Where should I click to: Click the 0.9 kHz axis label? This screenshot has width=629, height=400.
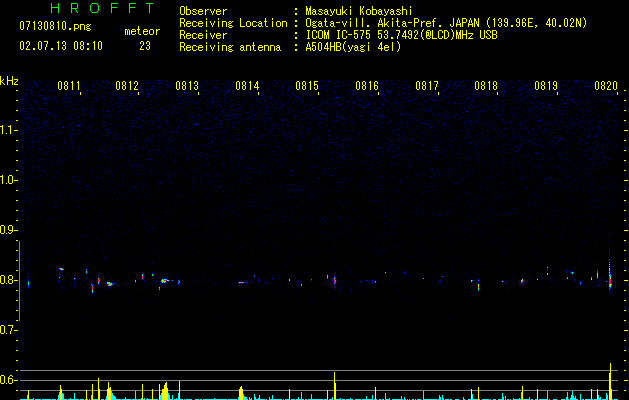tap(8, 230)
